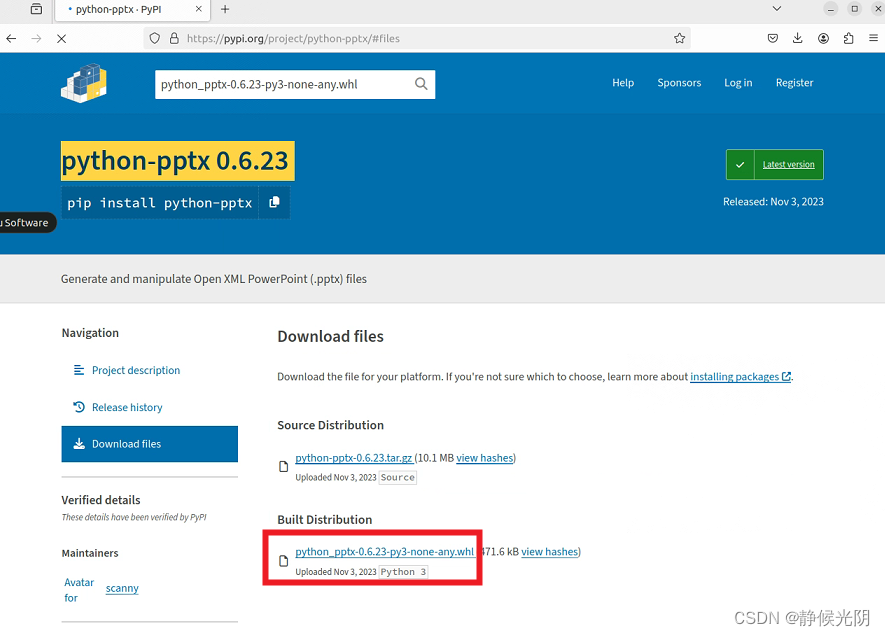Click the whl file document icon
Screen dimensions: 885x636
283,561
